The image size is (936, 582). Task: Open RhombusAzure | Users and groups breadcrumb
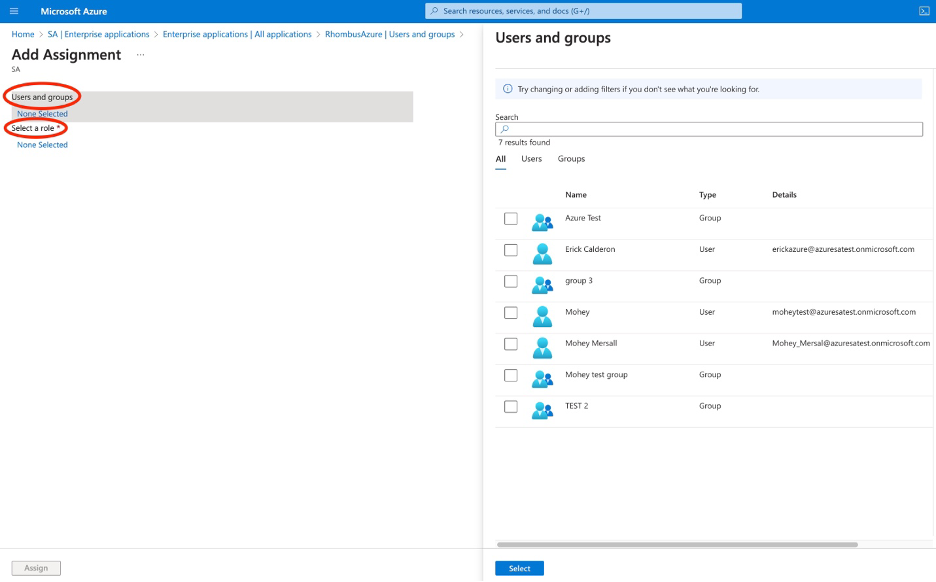point(390,35)
